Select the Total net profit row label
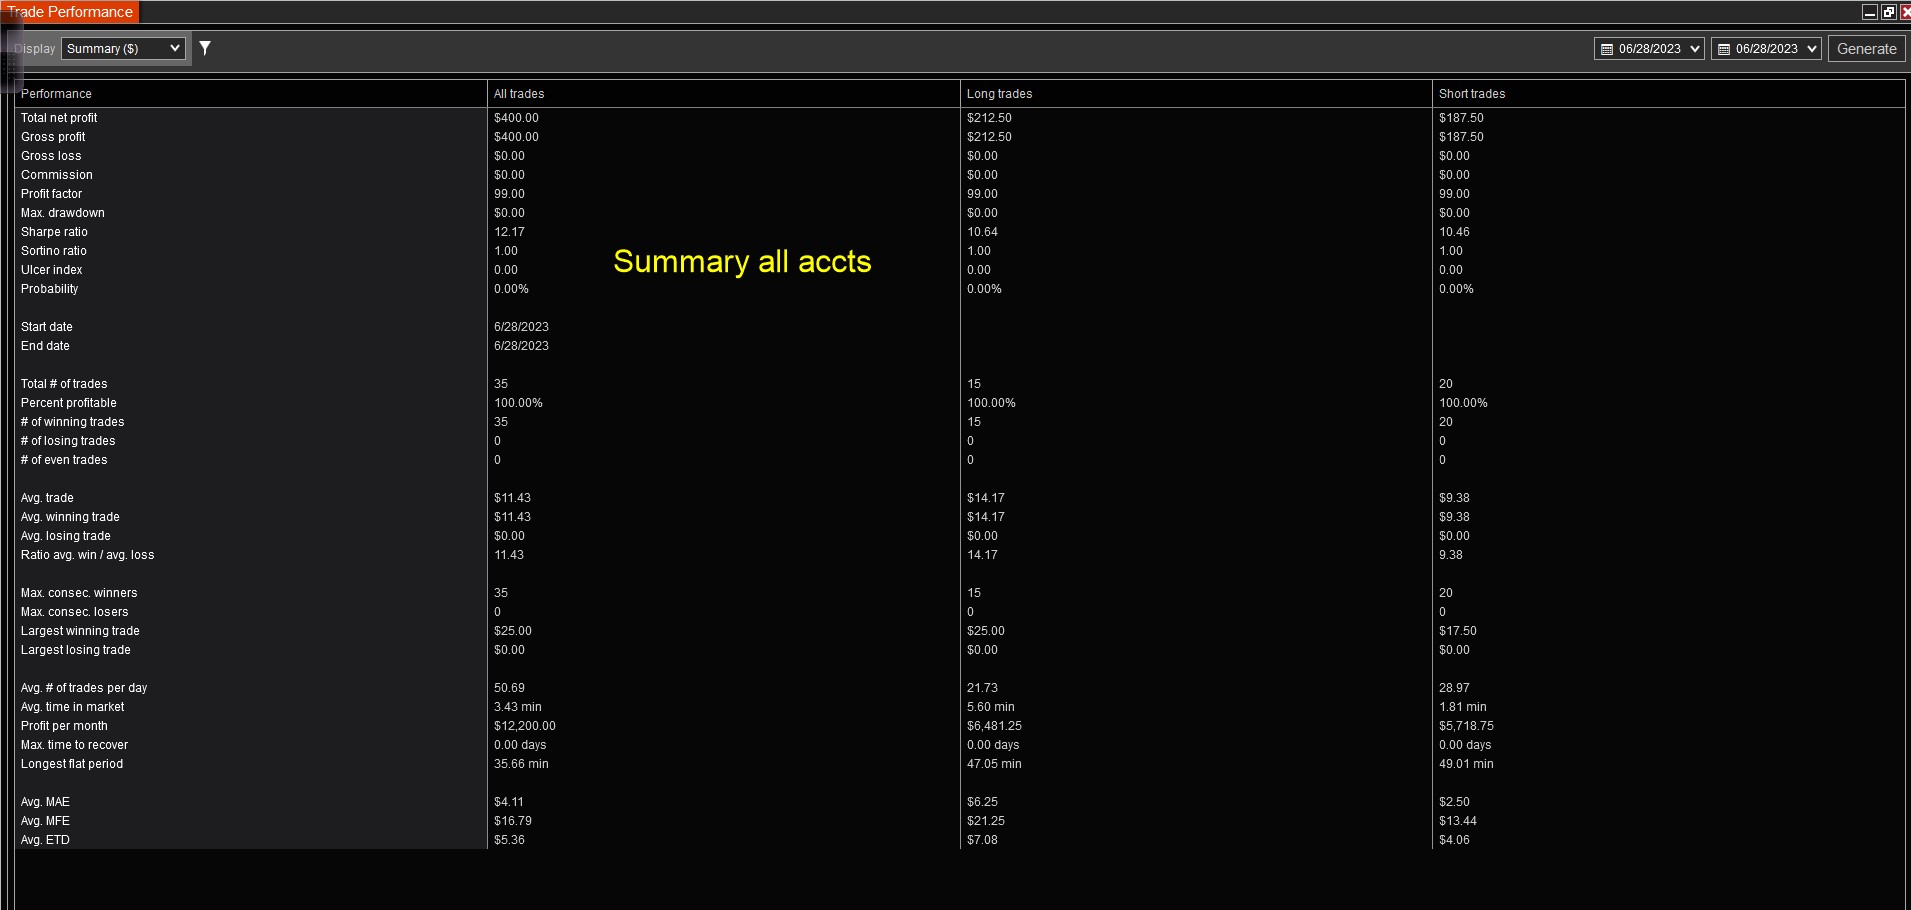Screen dimensions: 1911x910 click(59, 118)
